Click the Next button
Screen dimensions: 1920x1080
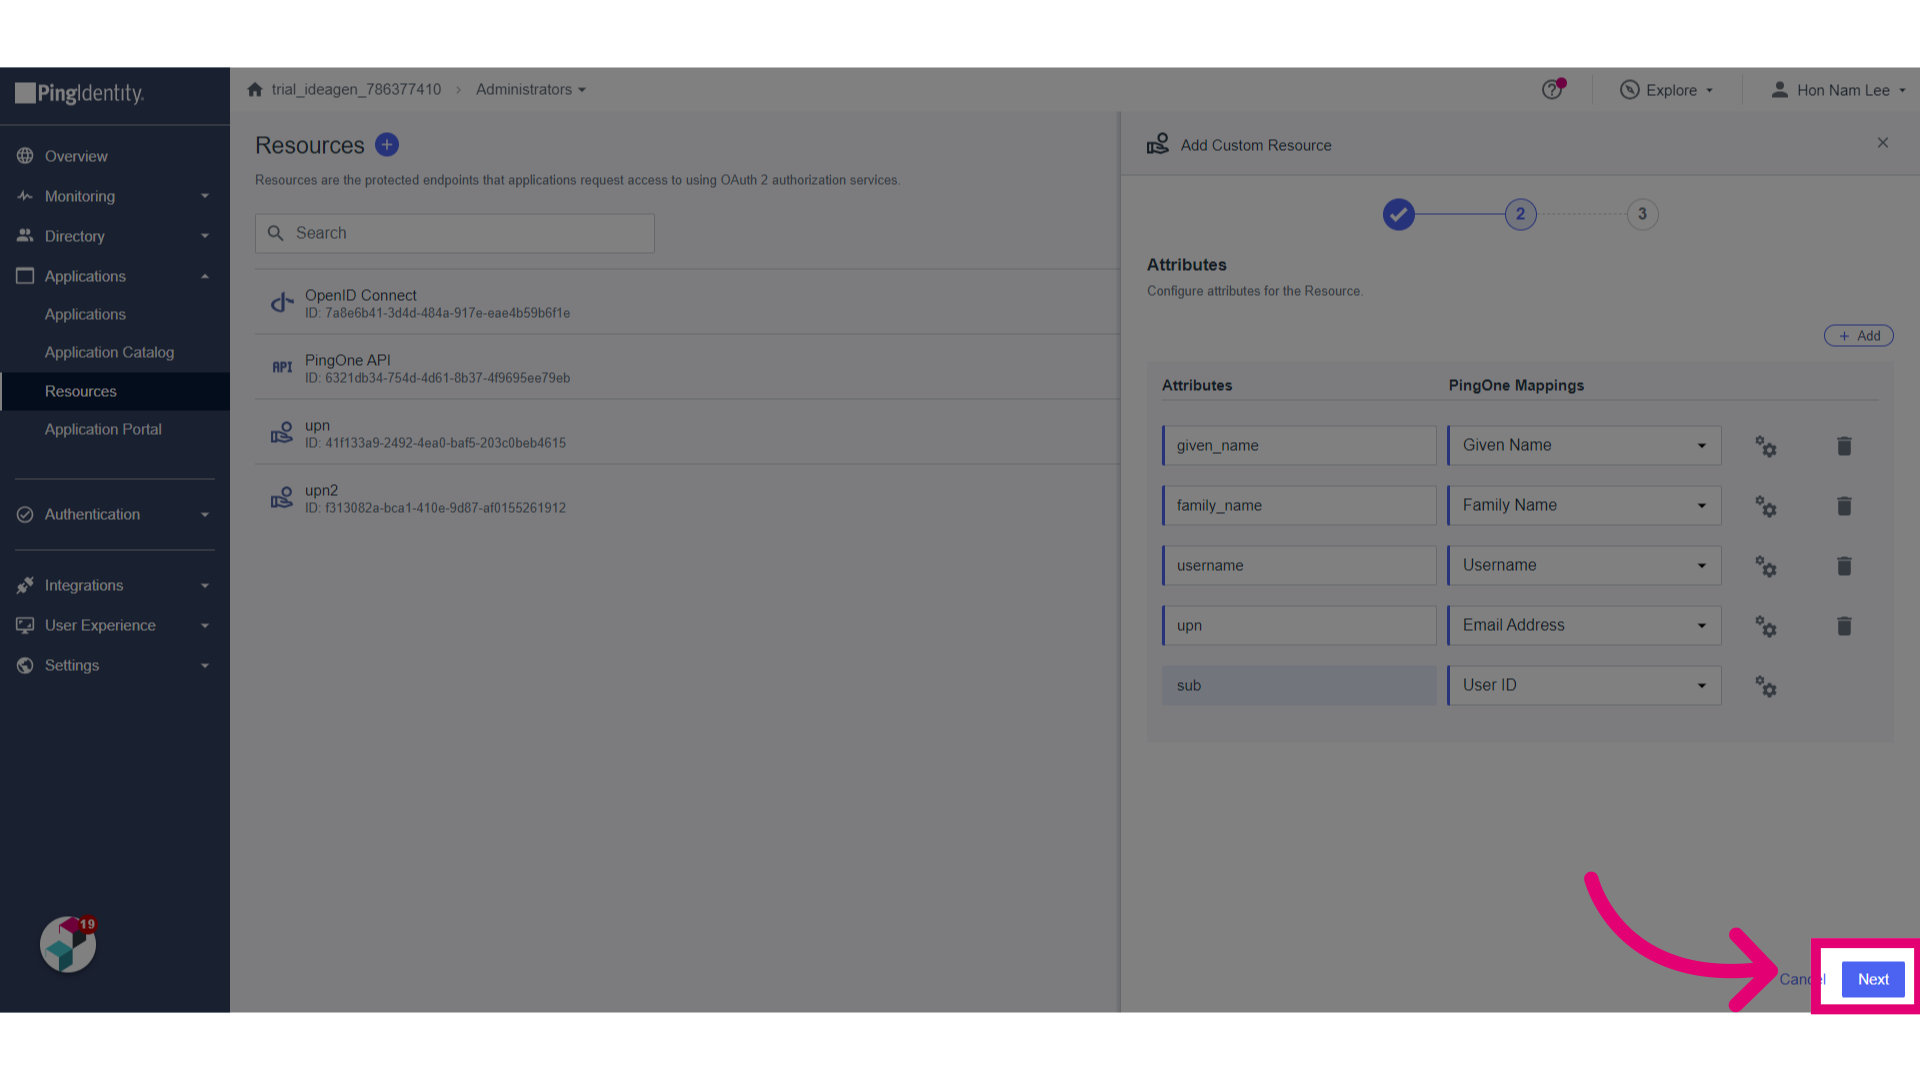click(x=1873, y=979)
